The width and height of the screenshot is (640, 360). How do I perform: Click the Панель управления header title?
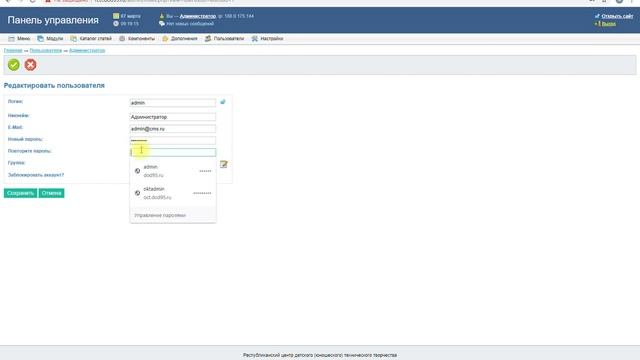53,20
